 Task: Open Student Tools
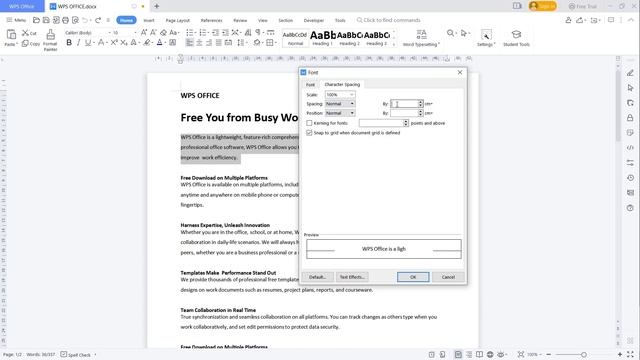(516, 38)
